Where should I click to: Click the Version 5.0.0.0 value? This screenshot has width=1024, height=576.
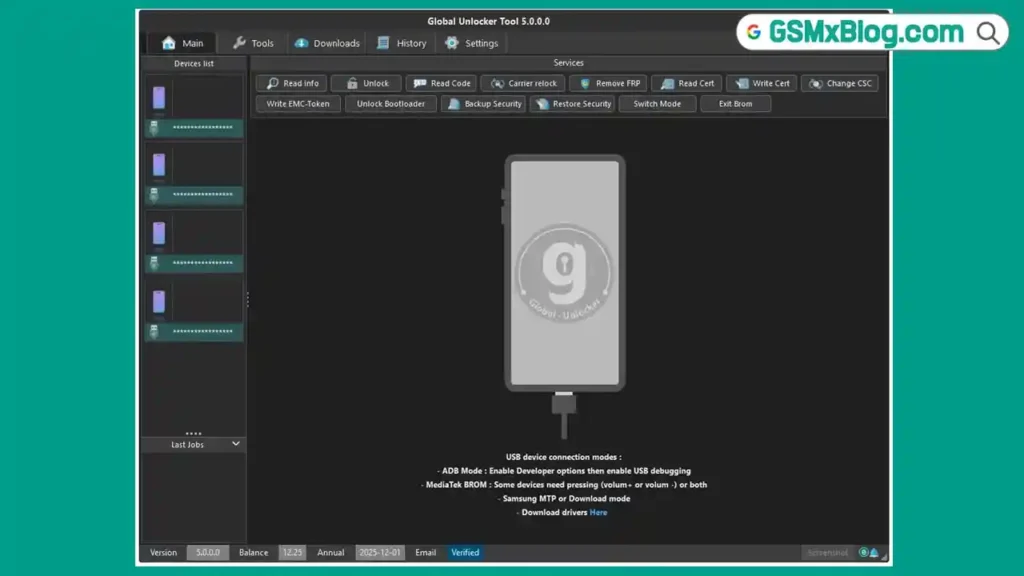[x=208, y=552]
